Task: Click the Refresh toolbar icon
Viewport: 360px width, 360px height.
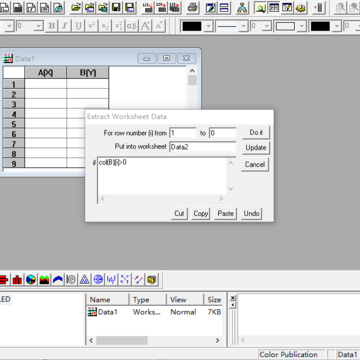Action: coord(211,7)
